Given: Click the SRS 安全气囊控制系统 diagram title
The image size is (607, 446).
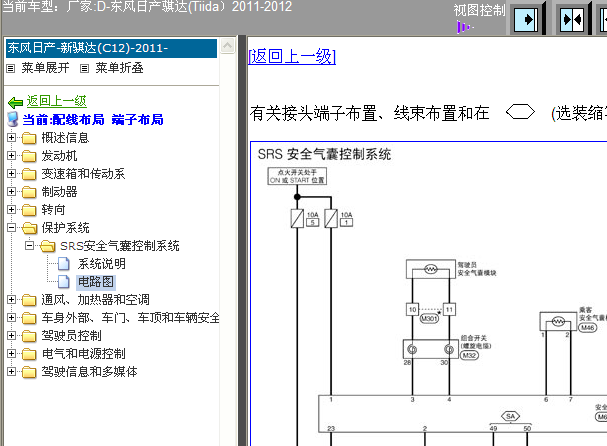Looking at the screenshot, I should [x=324, y=154].
